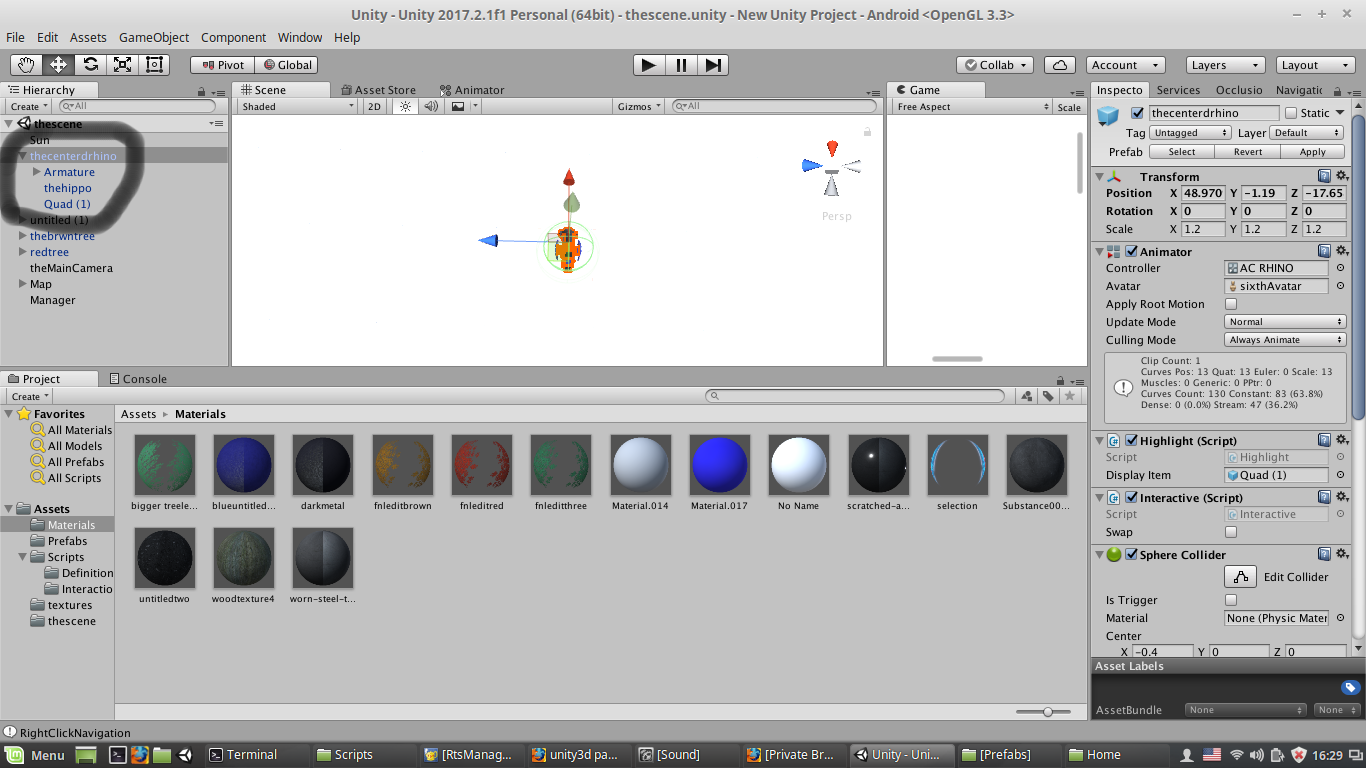Click the prefab Revert button
Screen dimensions: 1366x768
pos(1247,152)
